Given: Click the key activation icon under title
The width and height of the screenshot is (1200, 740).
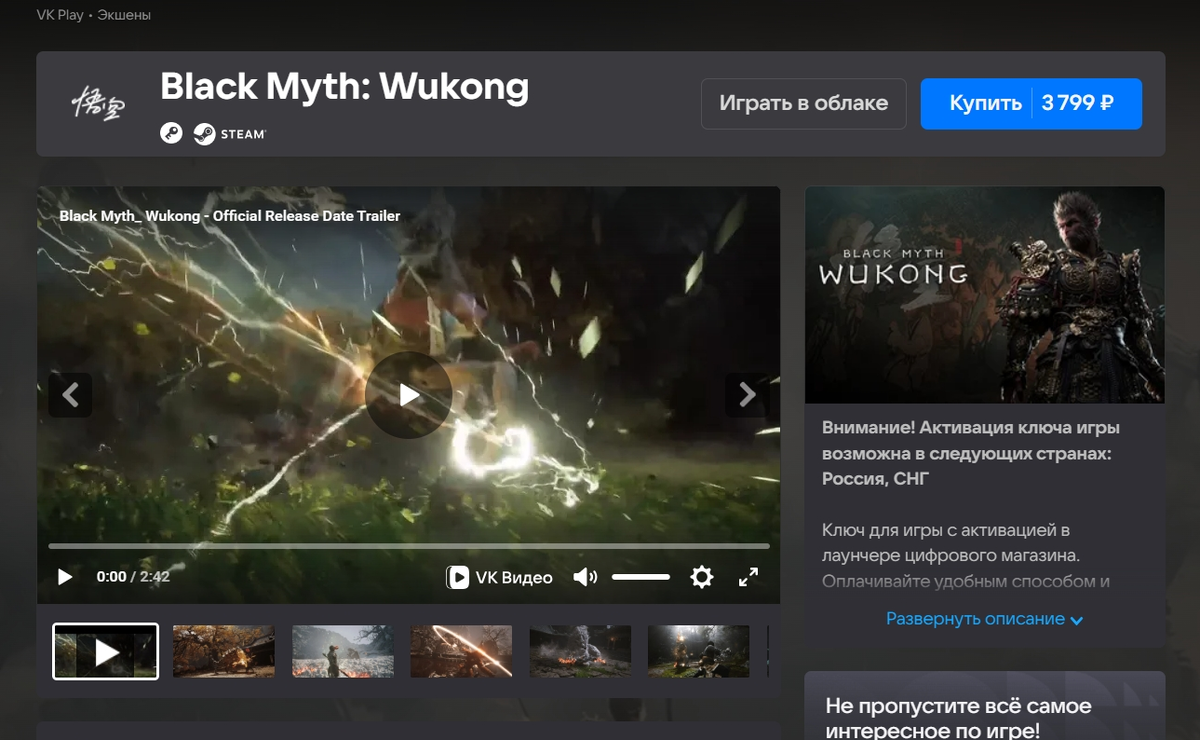Looking at the screenshot, I should [x=171, y=133].
